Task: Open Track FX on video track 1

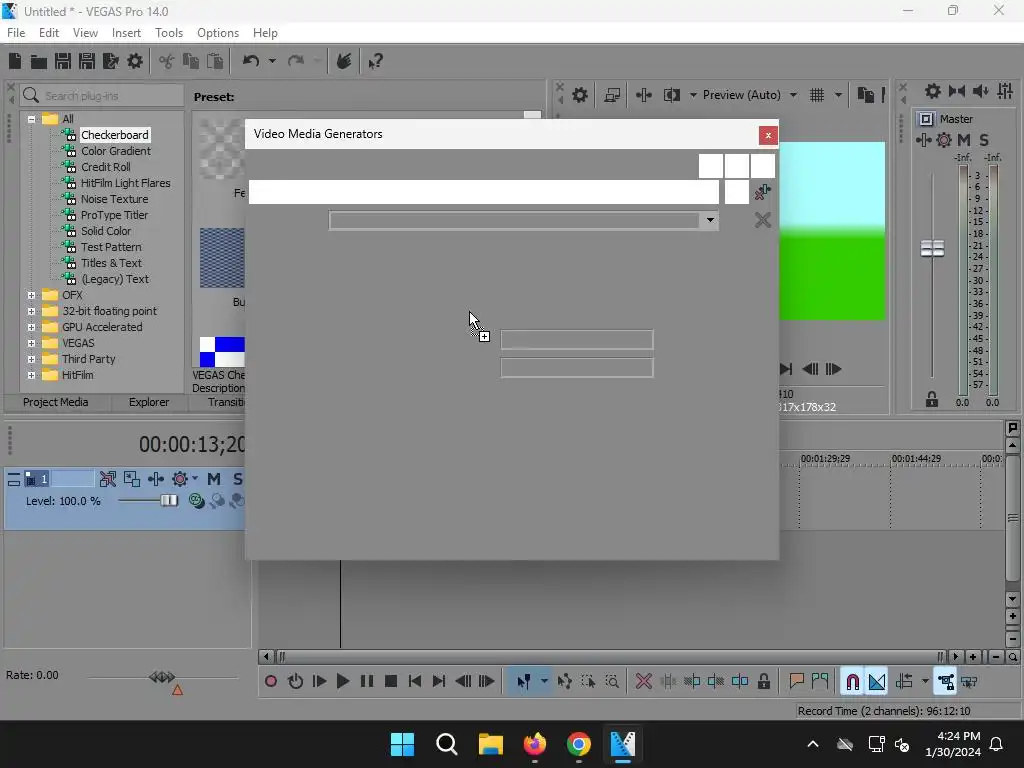Action: [x=156, y=479]
